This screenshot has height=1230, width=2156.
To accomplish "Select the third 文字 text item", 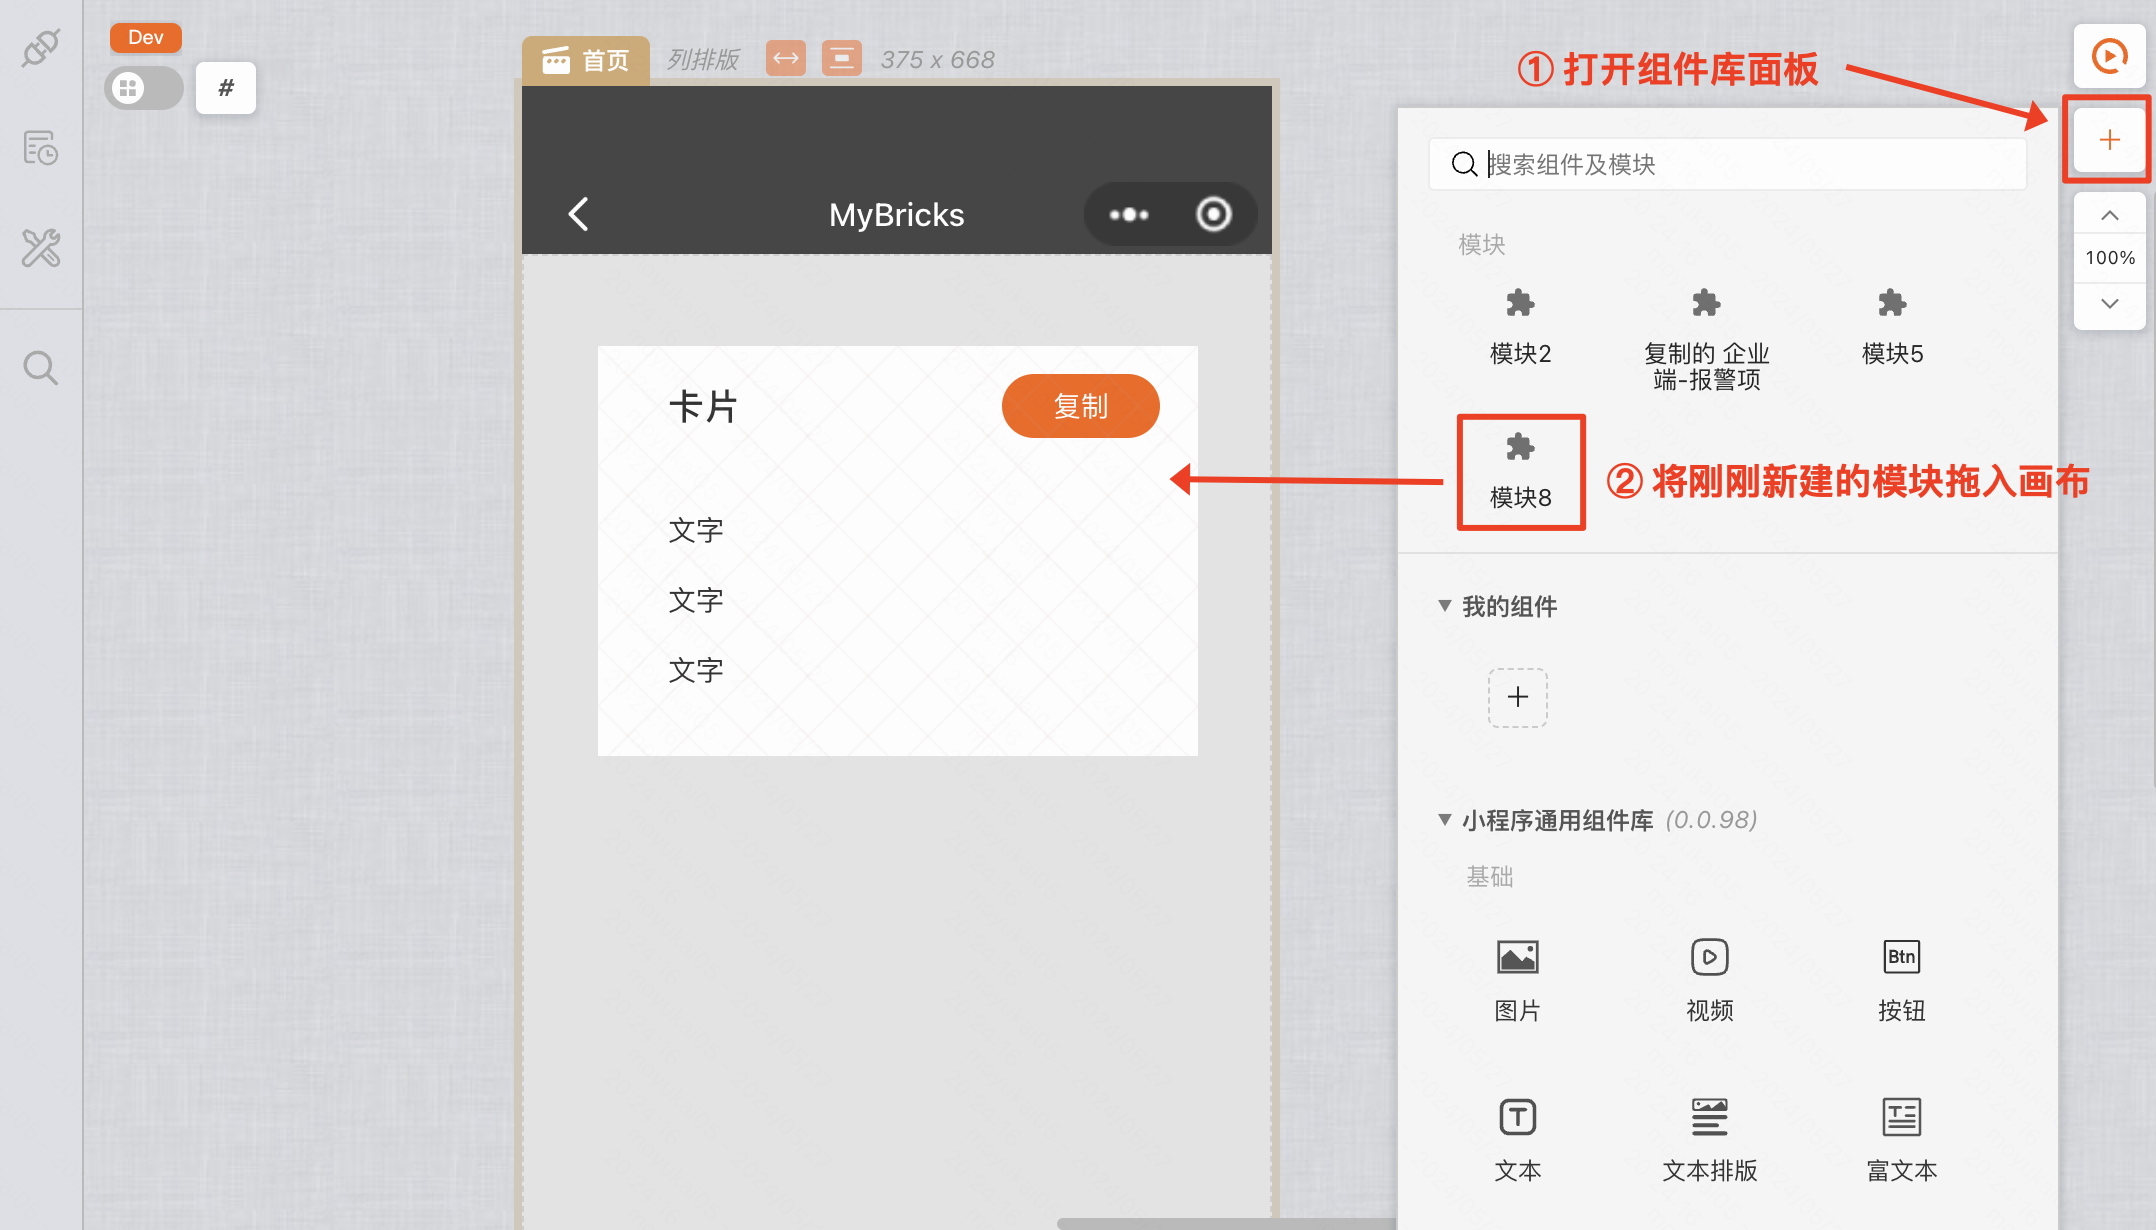I will 696,670.
